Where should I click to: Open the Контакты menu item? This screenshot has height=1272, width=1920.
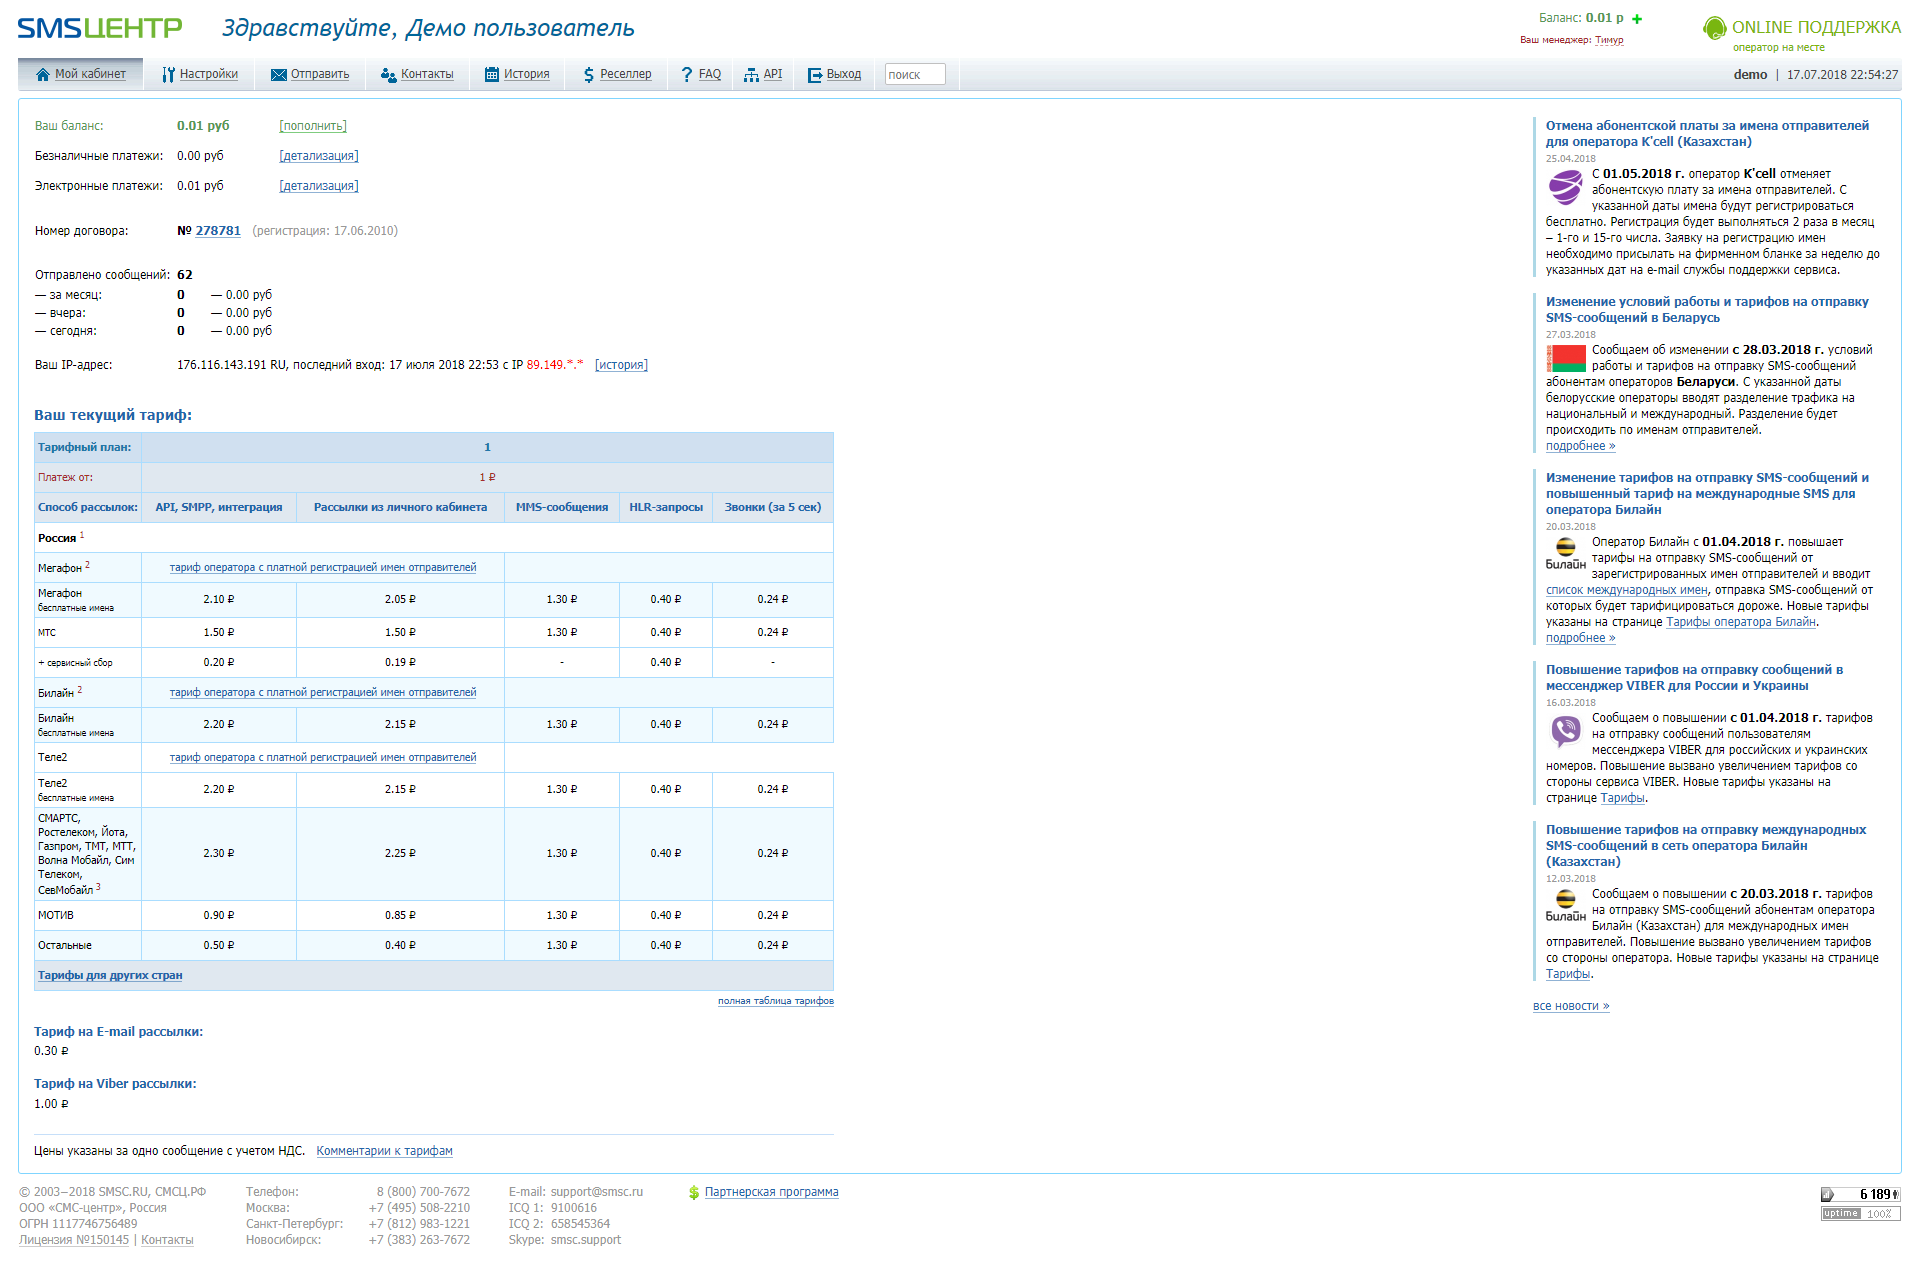coord(427,74)
